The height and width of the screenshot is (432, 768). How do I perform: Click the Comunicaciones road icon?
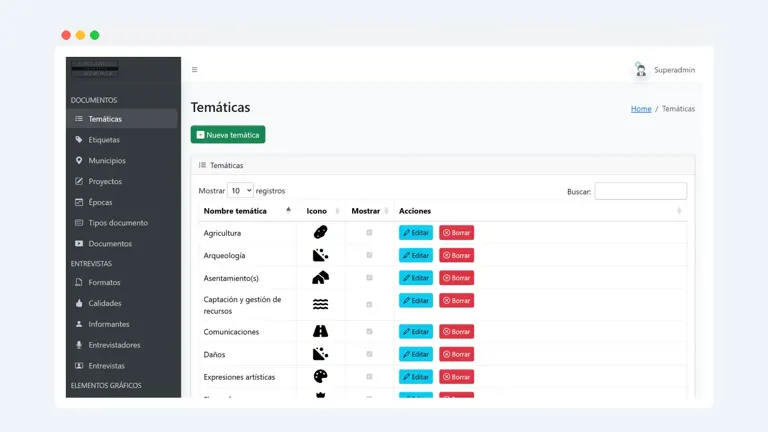pyautogui.click(x=320, y=331)
